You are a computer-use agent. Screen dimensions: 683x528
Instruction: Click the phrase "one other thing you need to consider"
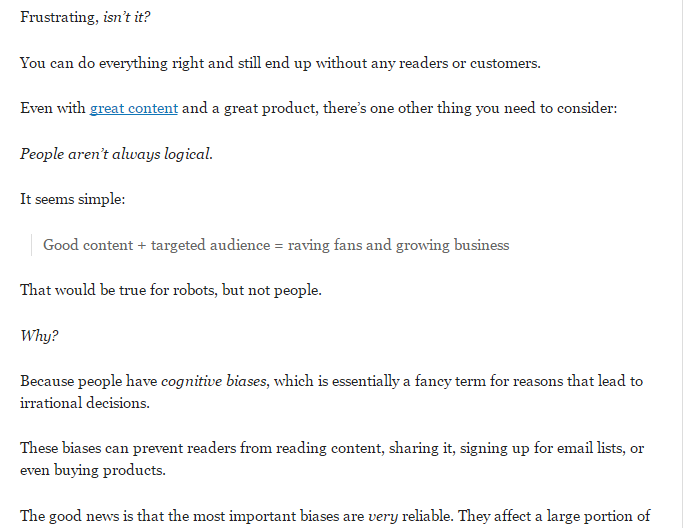pos(493,108)
